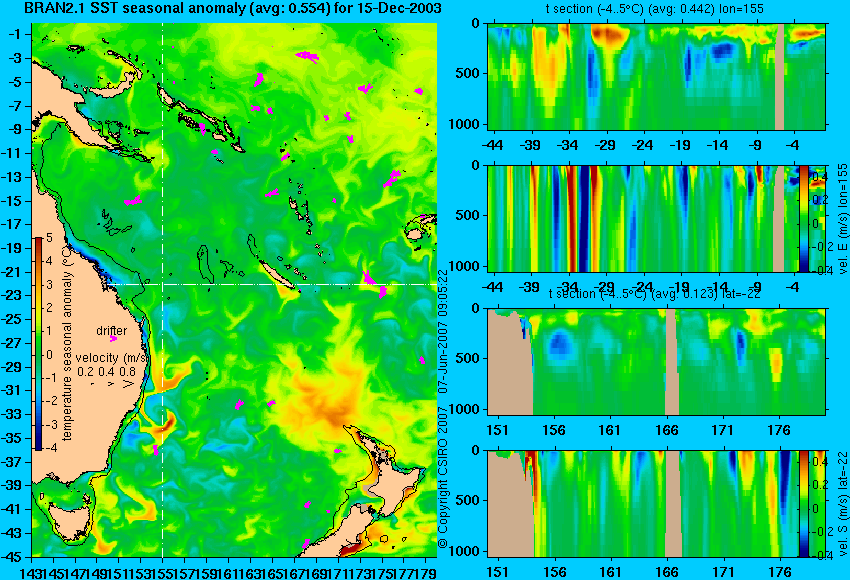
Task: Click the 'velocity (m/s)' legend label
Action: [x=112, y=358]
